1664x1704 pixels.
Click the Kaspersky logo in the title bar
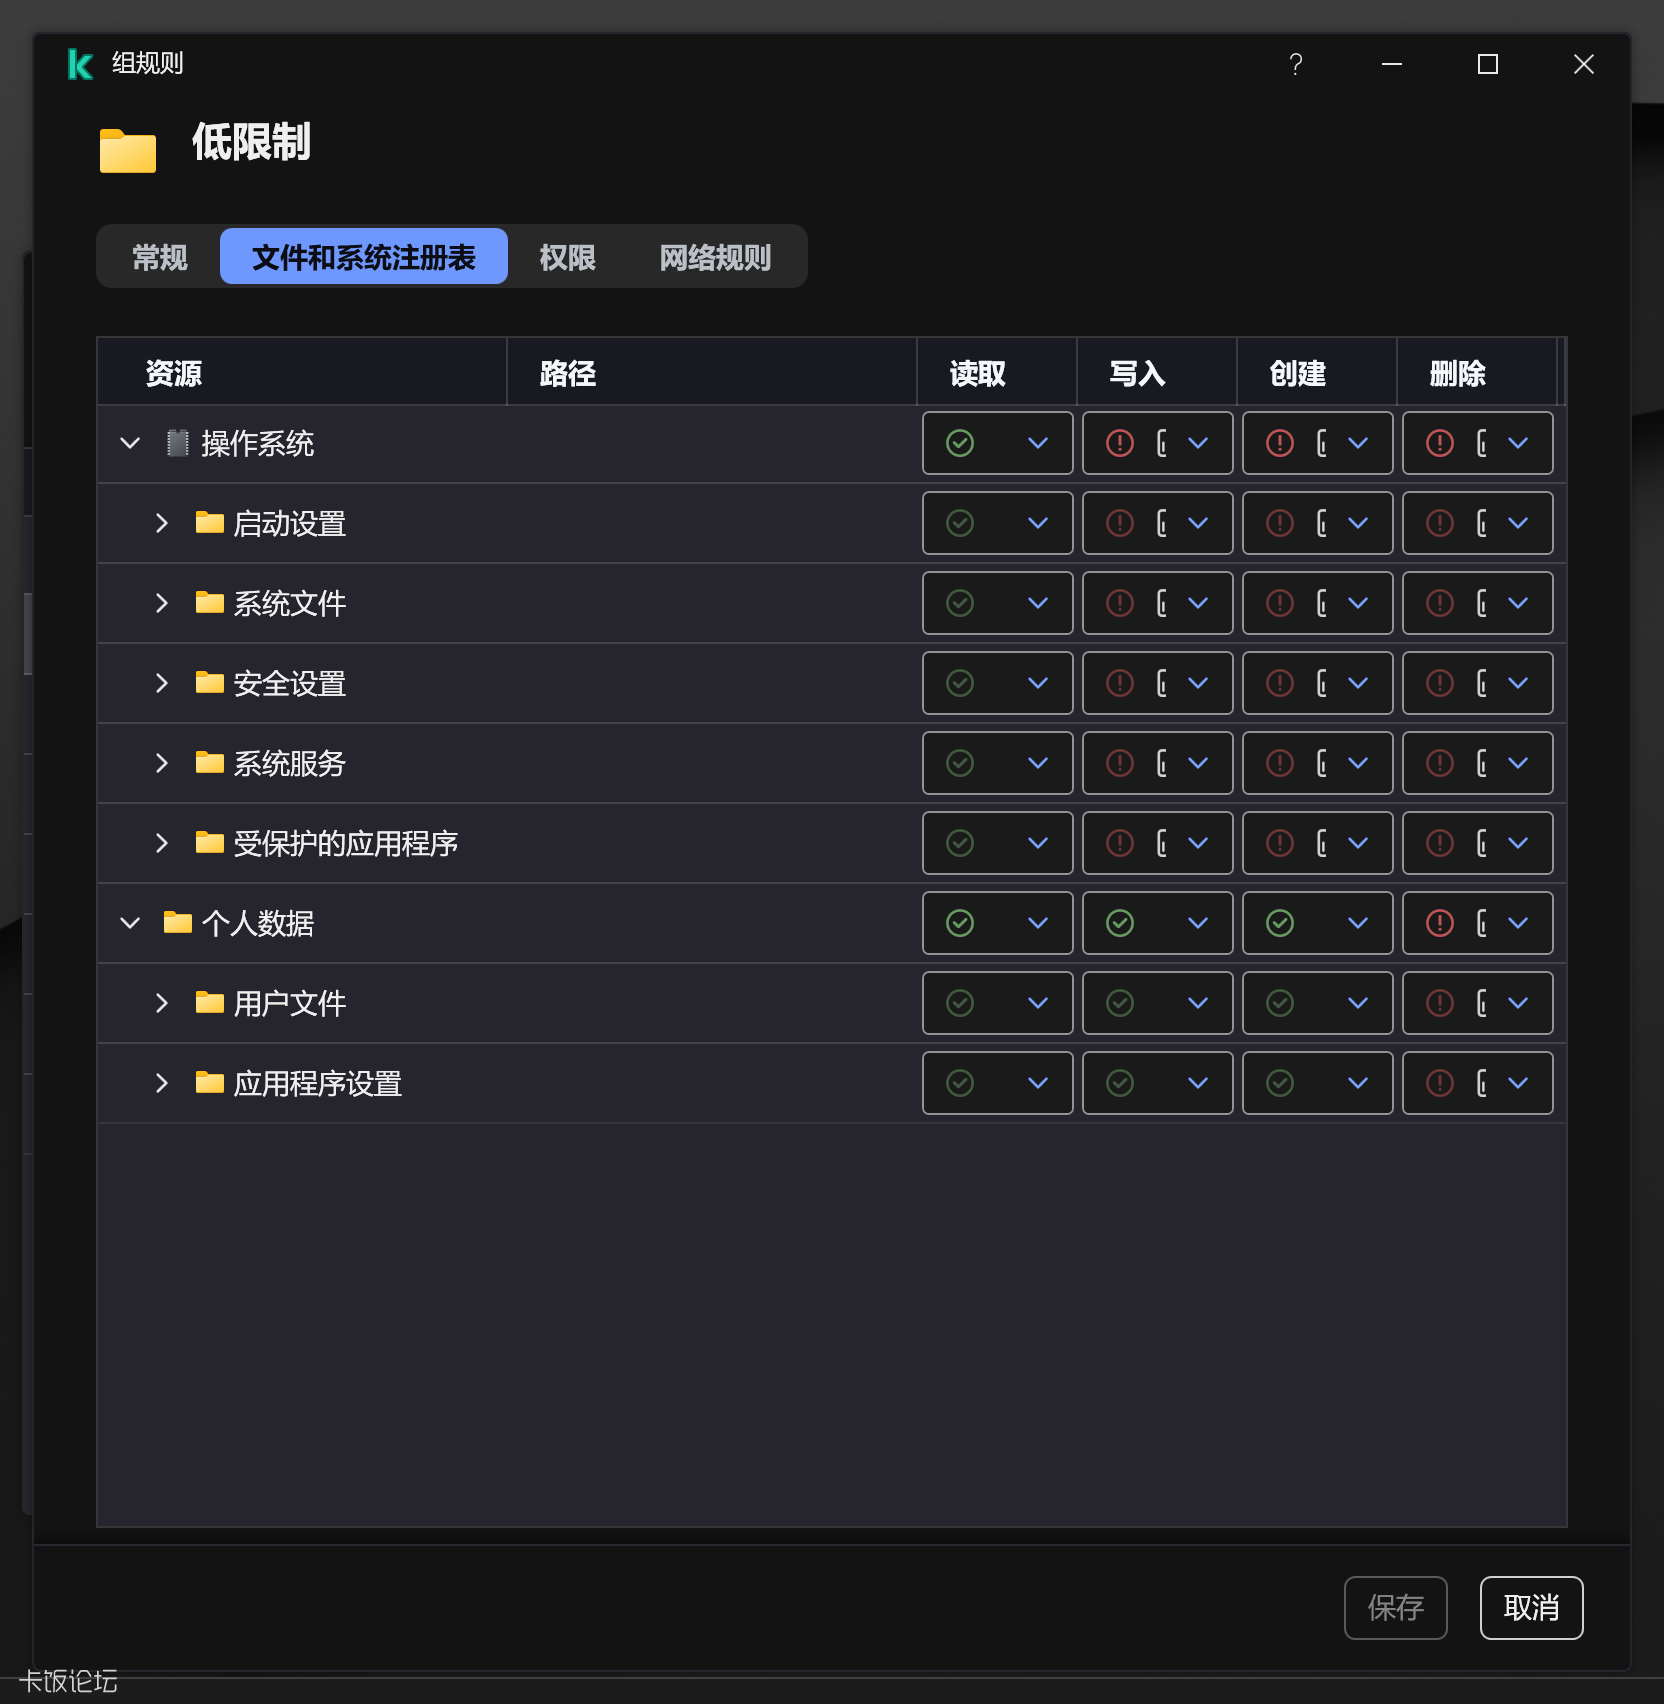coord(79,63)
